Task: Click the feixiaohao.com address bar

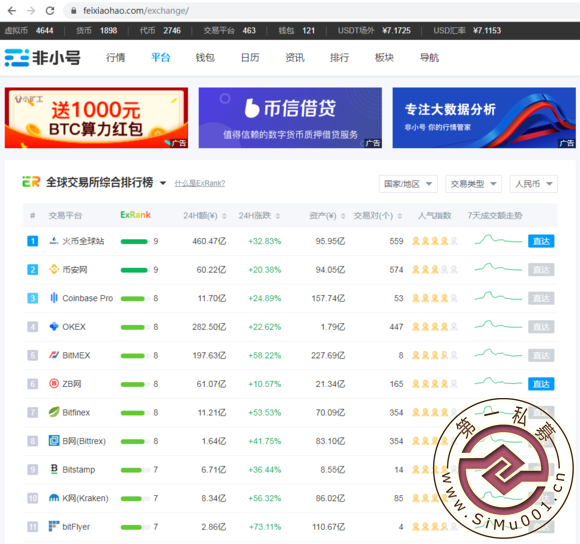Action: (x=322, y=11)
